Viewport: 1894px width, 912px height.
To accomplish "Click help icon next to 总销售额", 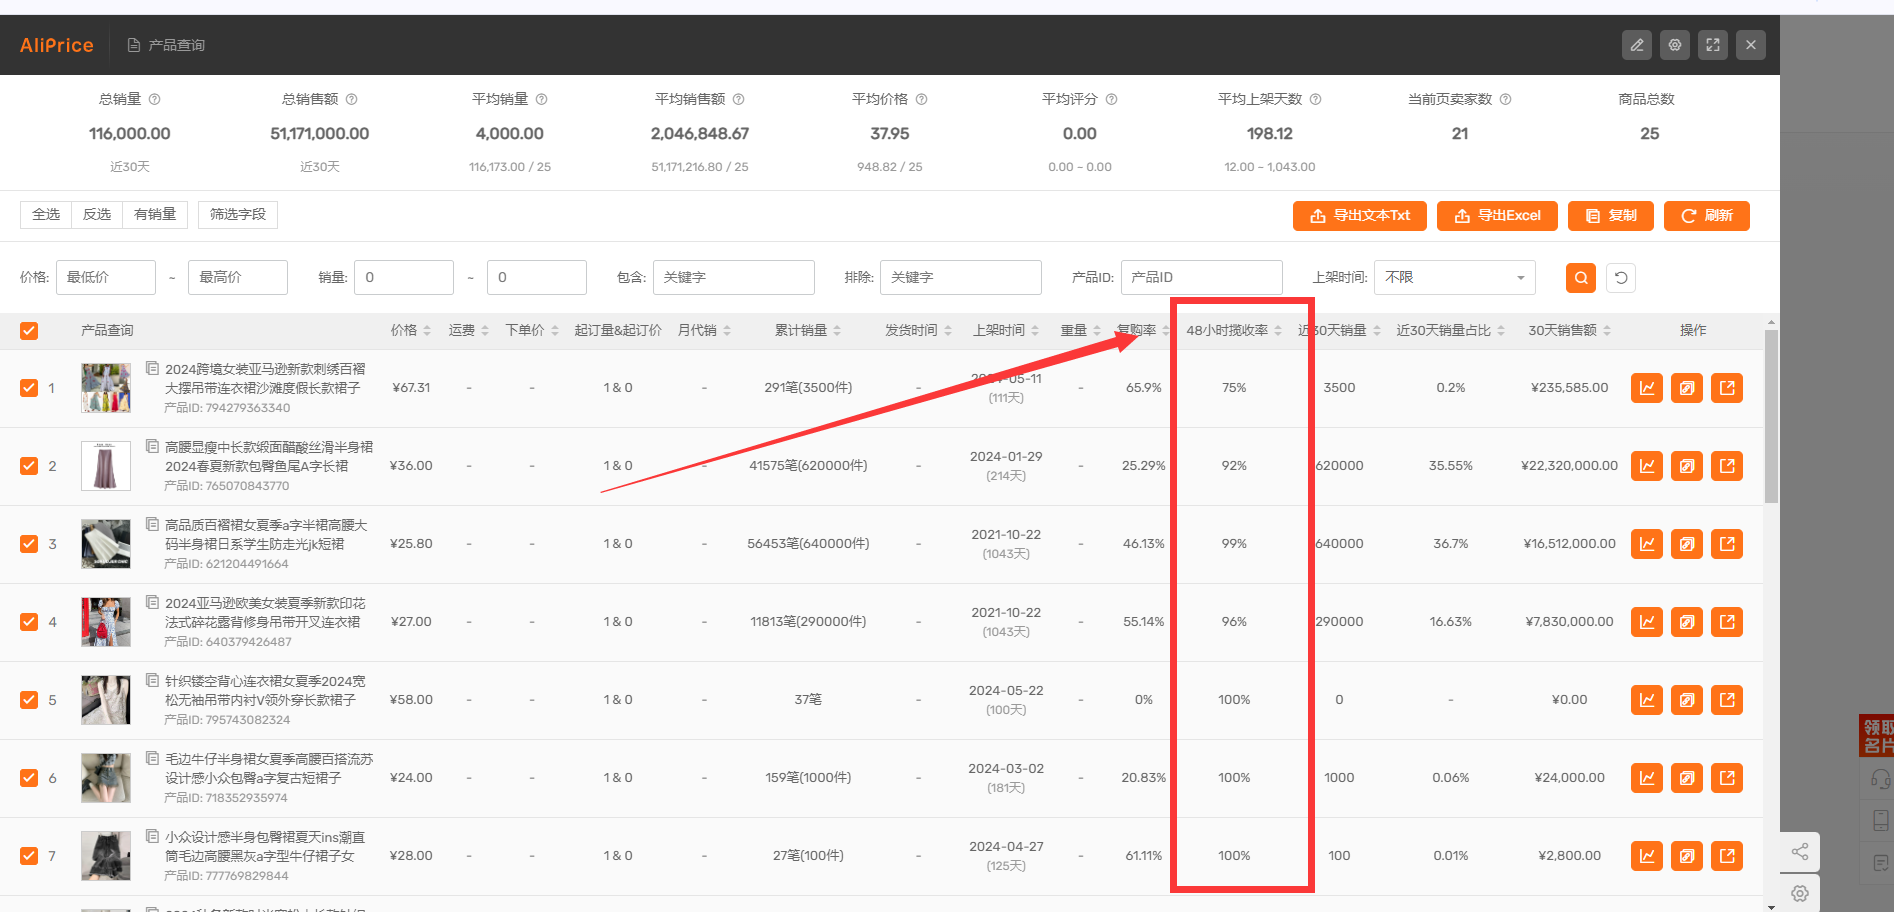I will point(352,99).
